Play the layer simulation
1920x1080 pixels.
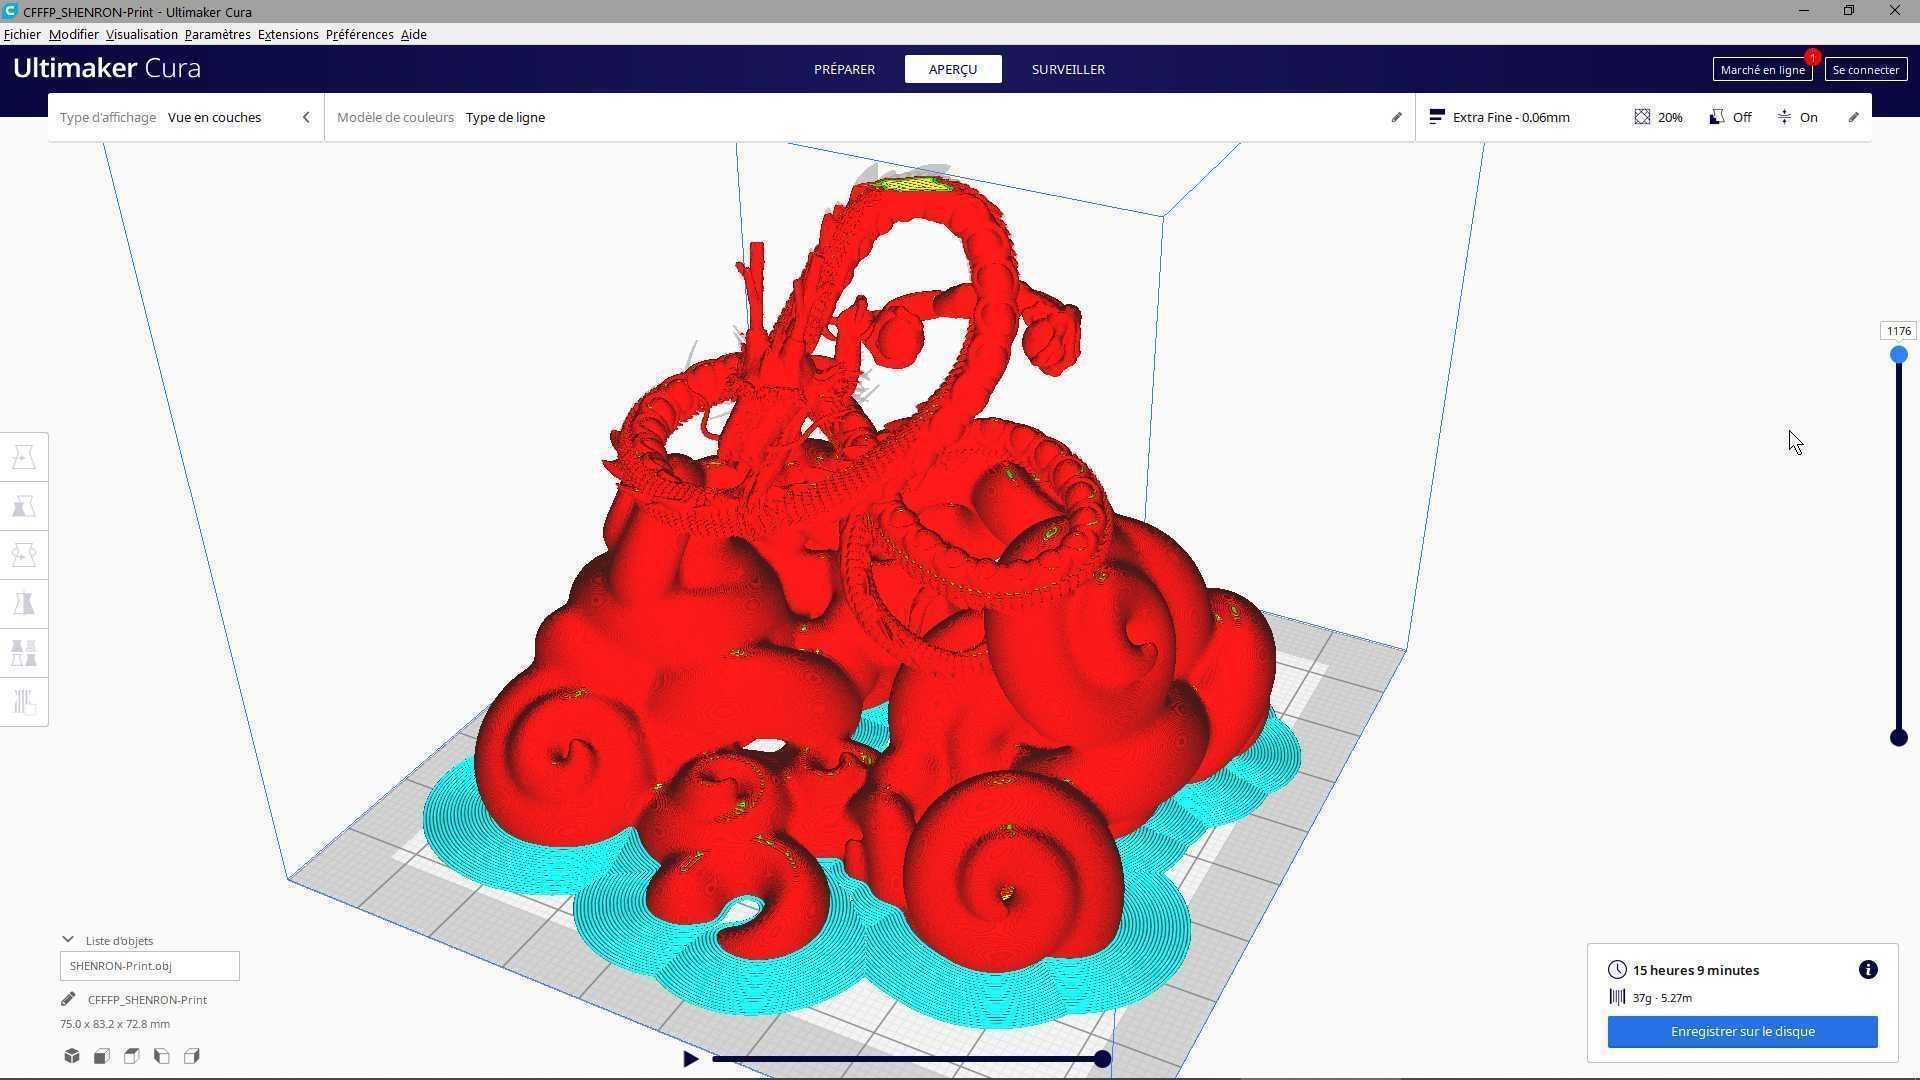690,1059
